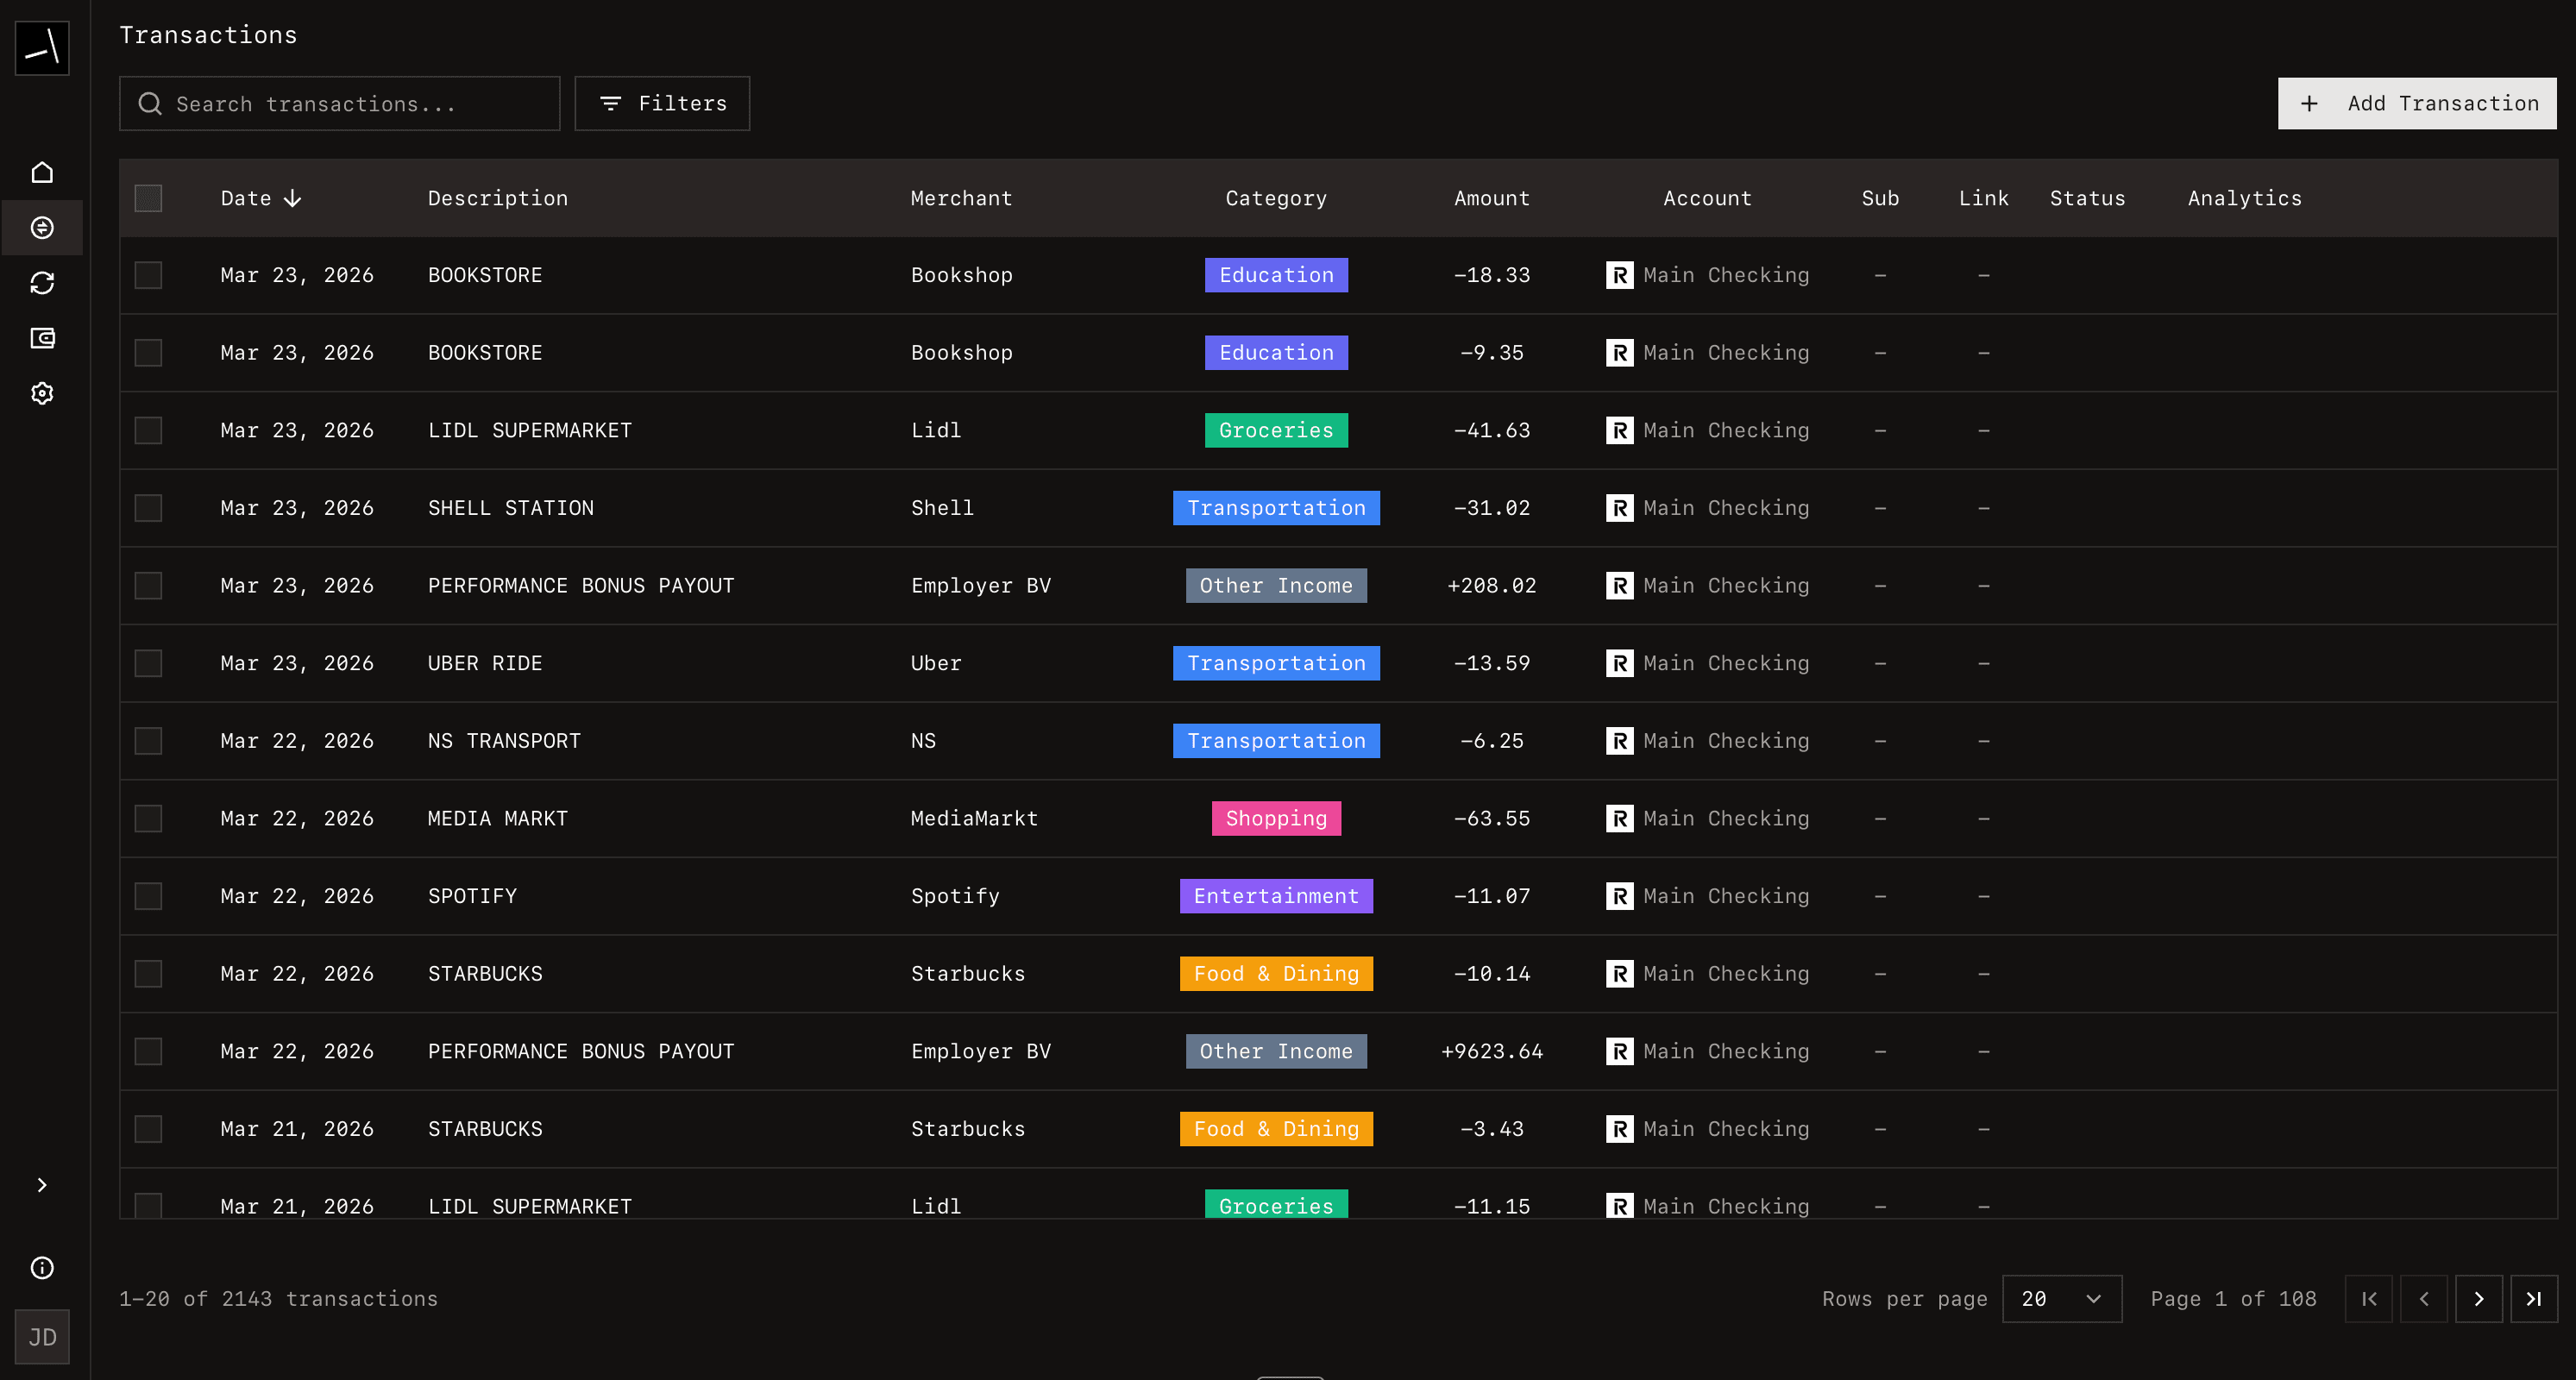This screenshot has height=1380, width=2576.
Task: Open the Home dashboard sidebar icon
Action: [x=42, y=172]
